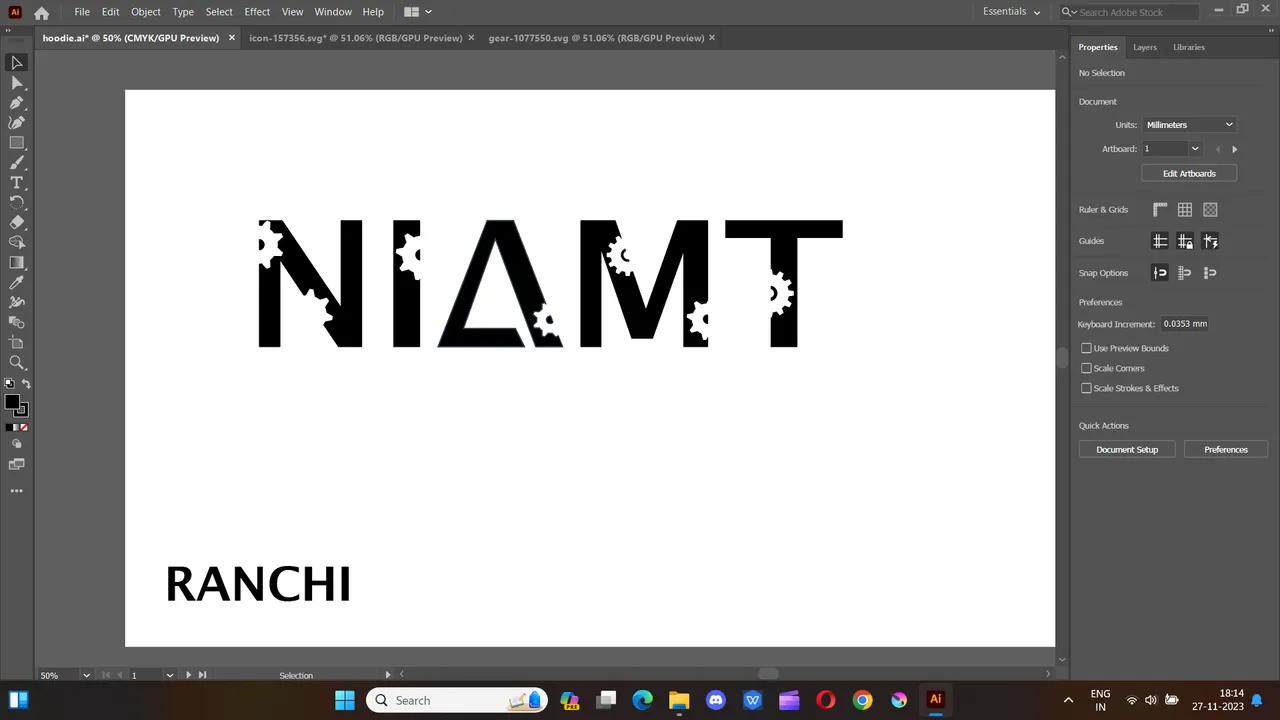Expand the status bar Selection options arrow
This screenshot has height=720, width=1280.
click(388, 675)
